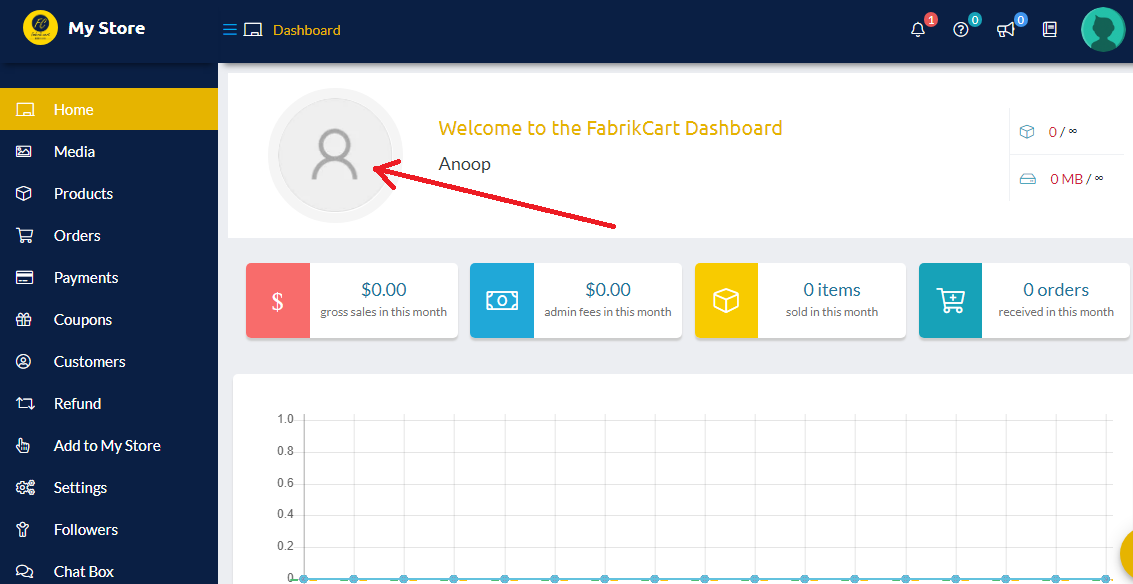Click the Payments card icon
Image resolution: width=1133 pixels, height=584 pixels.
pyautogui.click(x=25, y=278)
